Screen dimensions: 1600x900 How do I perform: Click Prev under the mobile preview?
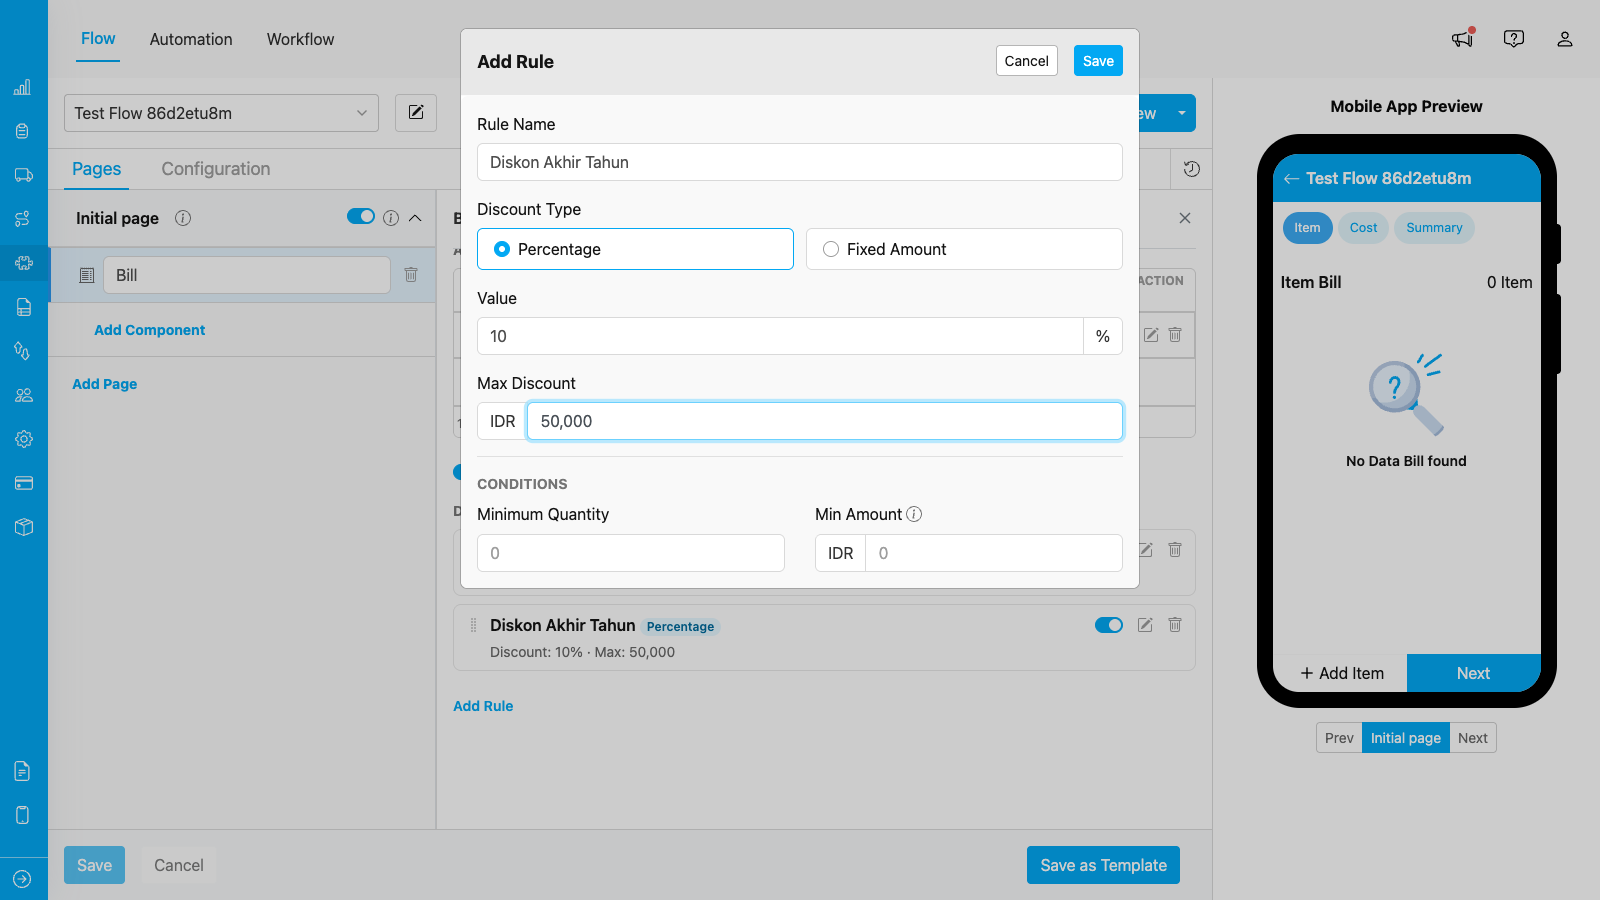(1339, 738)
